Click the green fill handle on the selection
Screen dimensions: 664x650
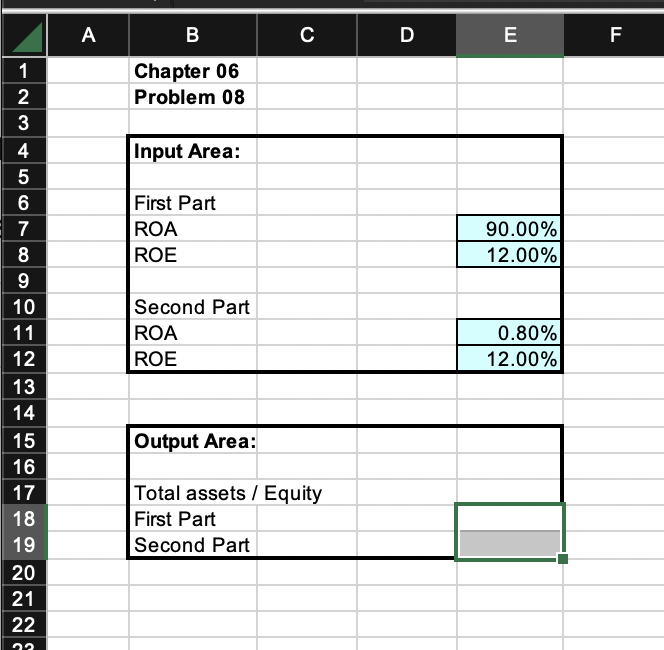click(x=563, y=559)
